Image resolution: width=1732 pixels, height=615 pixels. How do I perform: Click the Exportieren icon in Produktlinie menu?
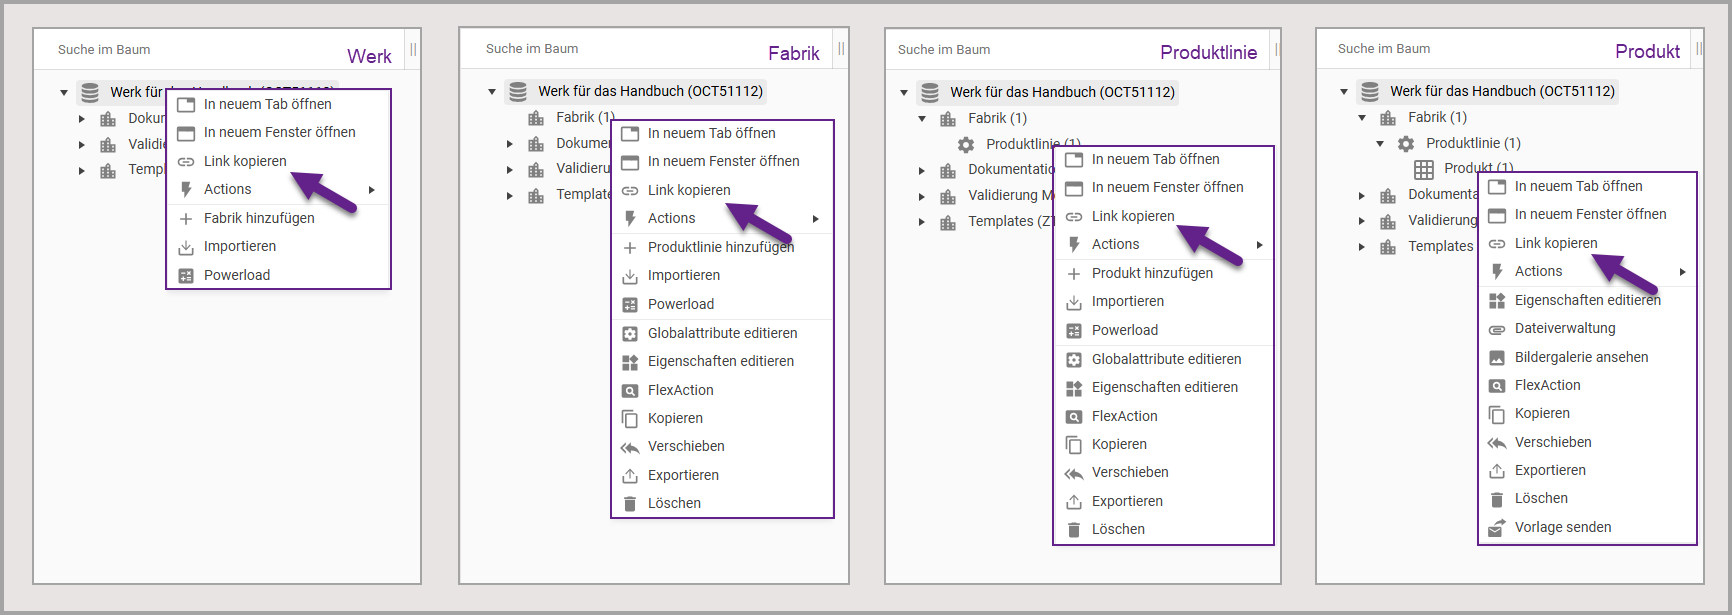pyautogui.click(x=1074, y=502)
